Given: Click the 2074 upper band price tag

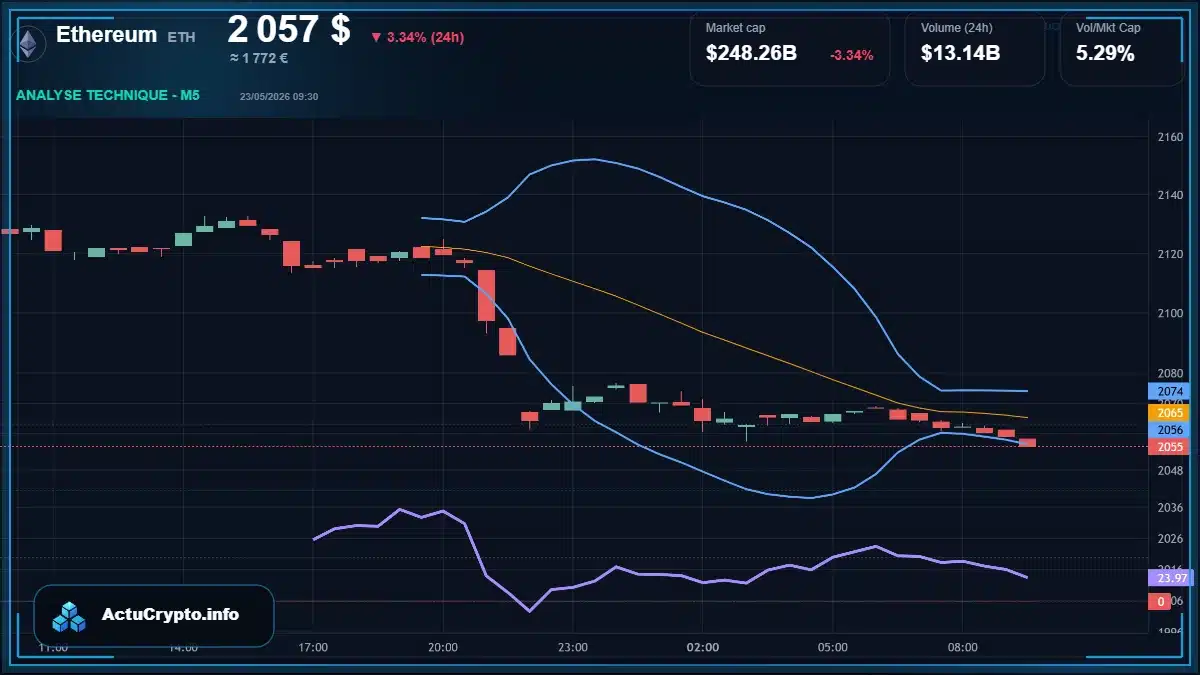Looking at the screenshot, I should pos(1167,391).
